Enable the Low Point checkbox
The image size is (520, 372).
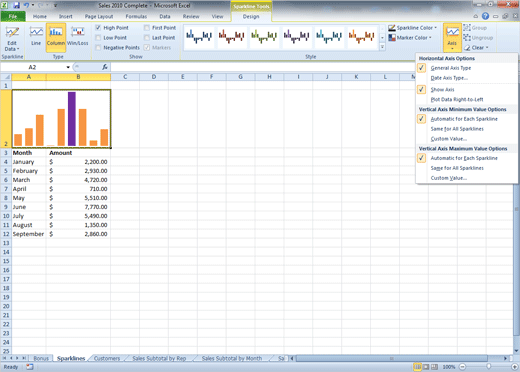(98, 38)
